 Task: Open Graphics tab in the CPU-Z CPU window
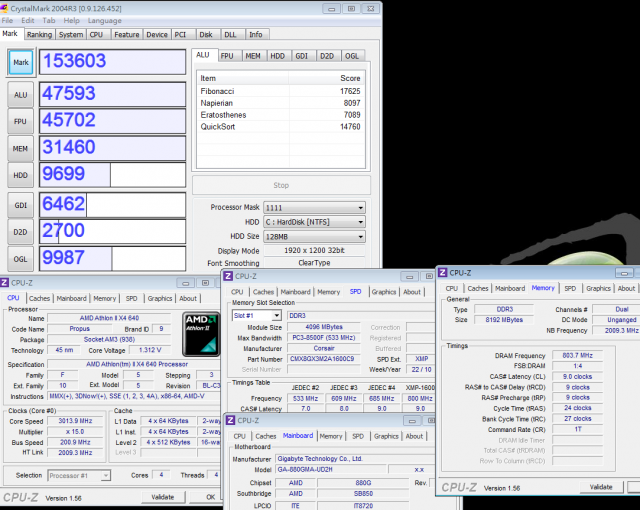(x=160, y=299)
